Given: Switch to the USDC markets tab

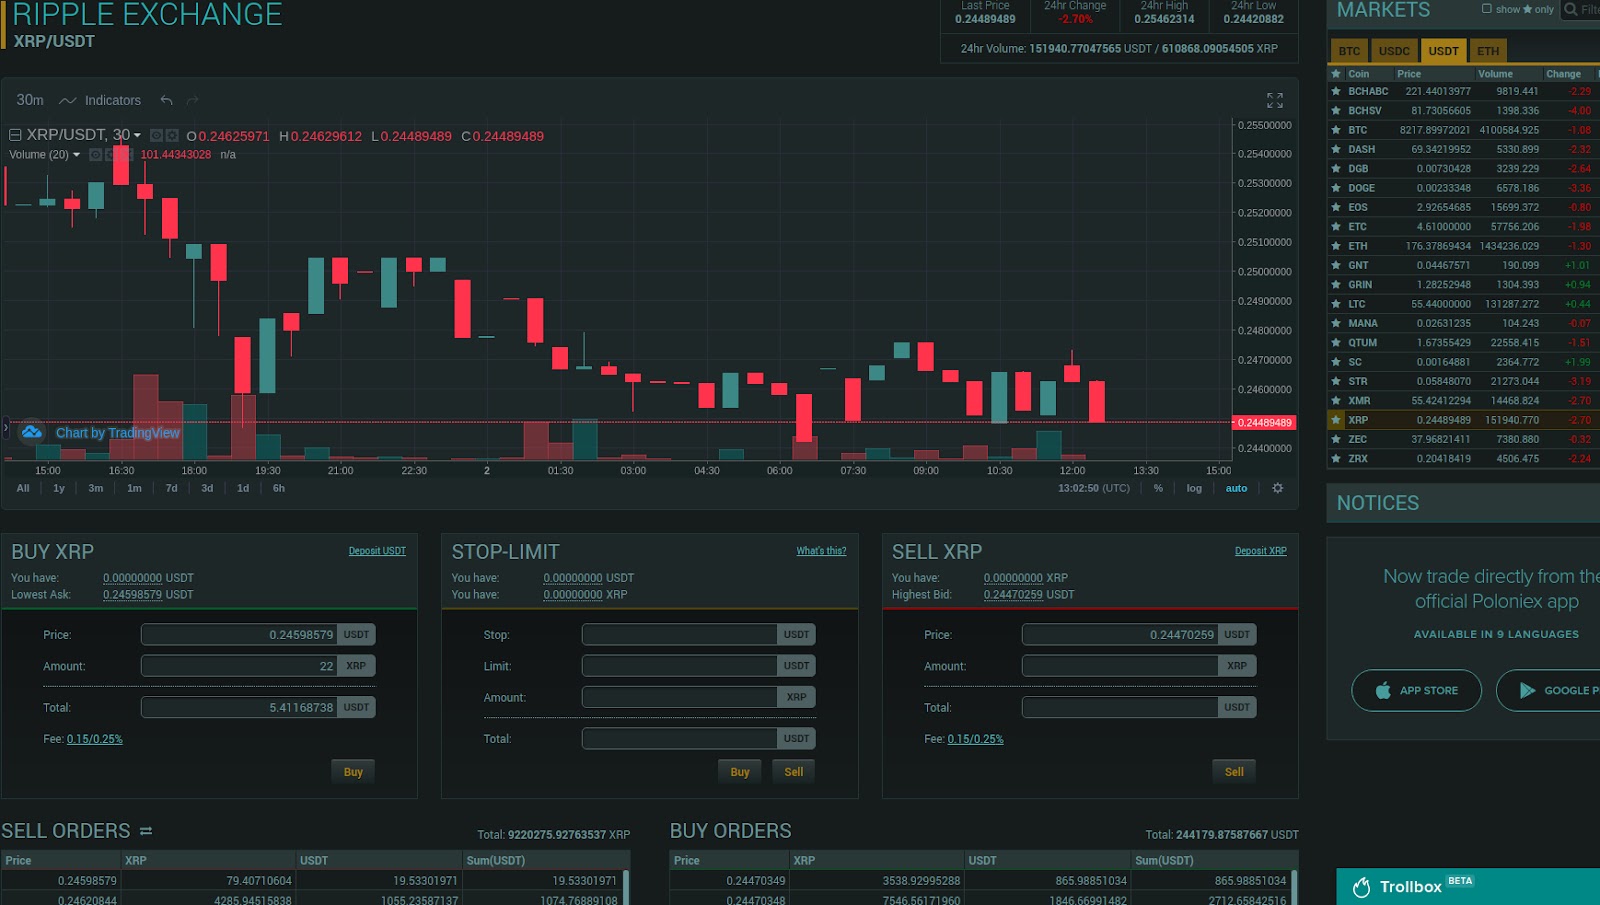Looking at the screenshot, I should click(x=1394, y=51).
